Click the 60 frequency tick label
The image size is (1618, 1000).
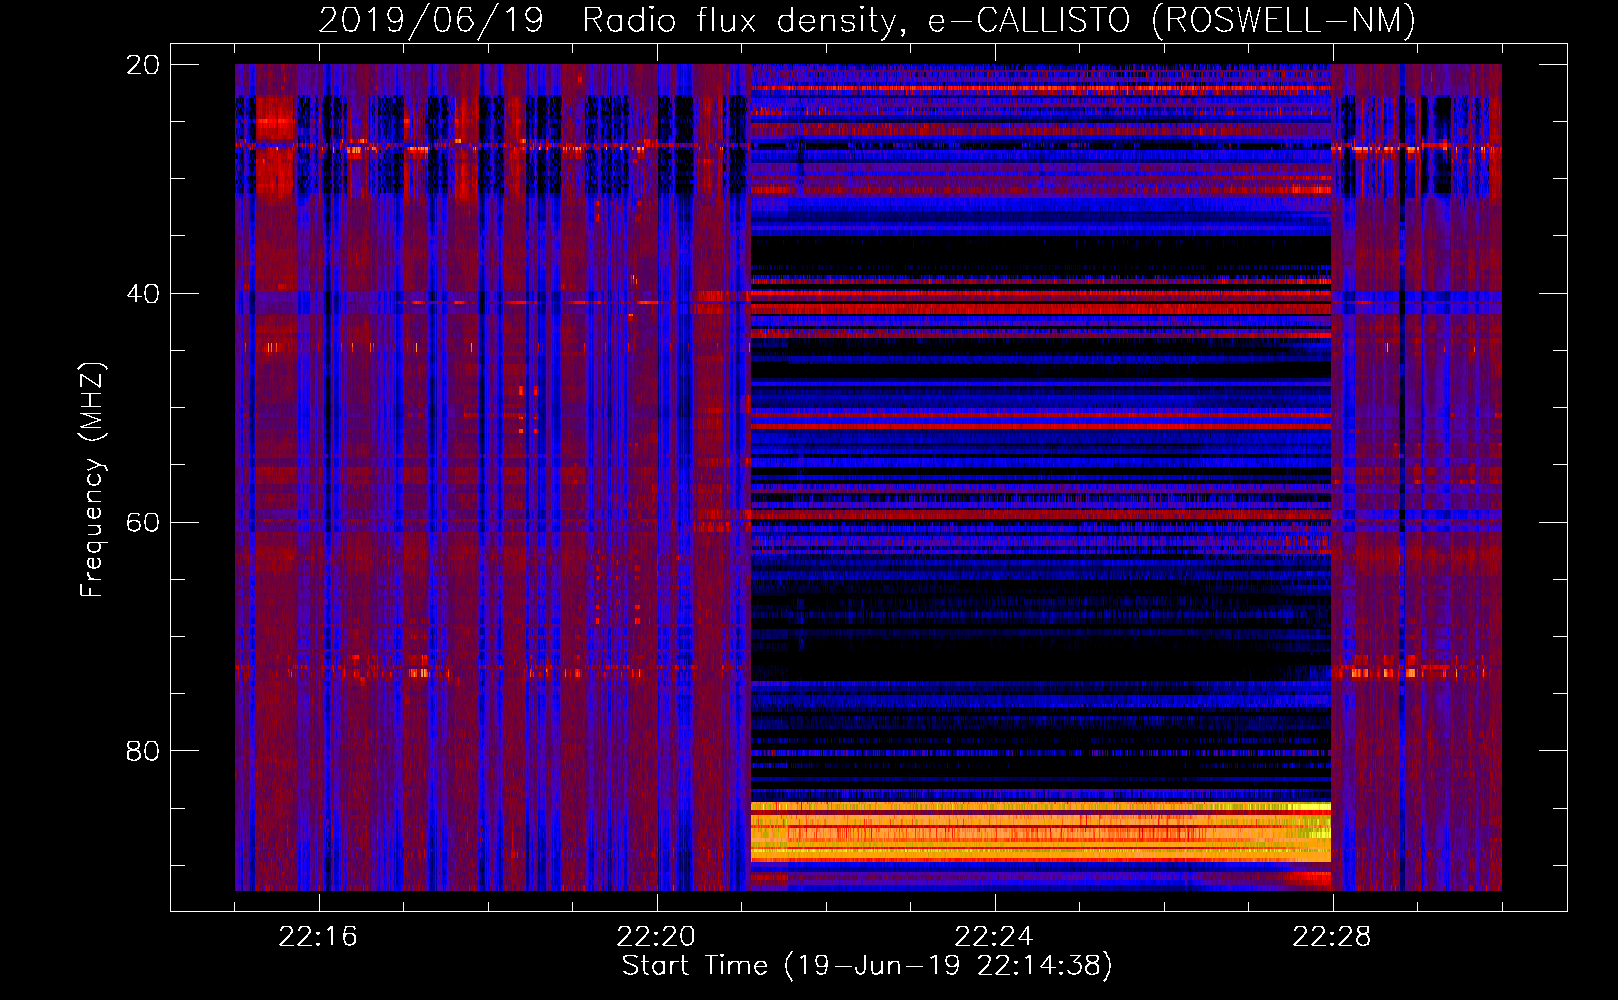(143, 523)
